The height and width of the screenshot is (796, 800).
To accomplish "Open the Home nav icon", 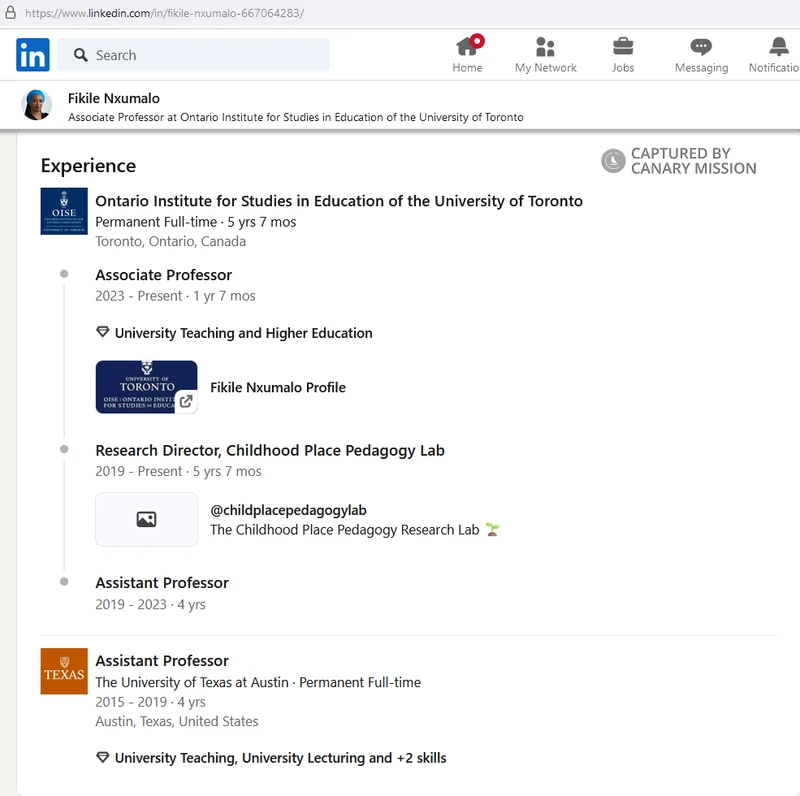I will 467,46.
